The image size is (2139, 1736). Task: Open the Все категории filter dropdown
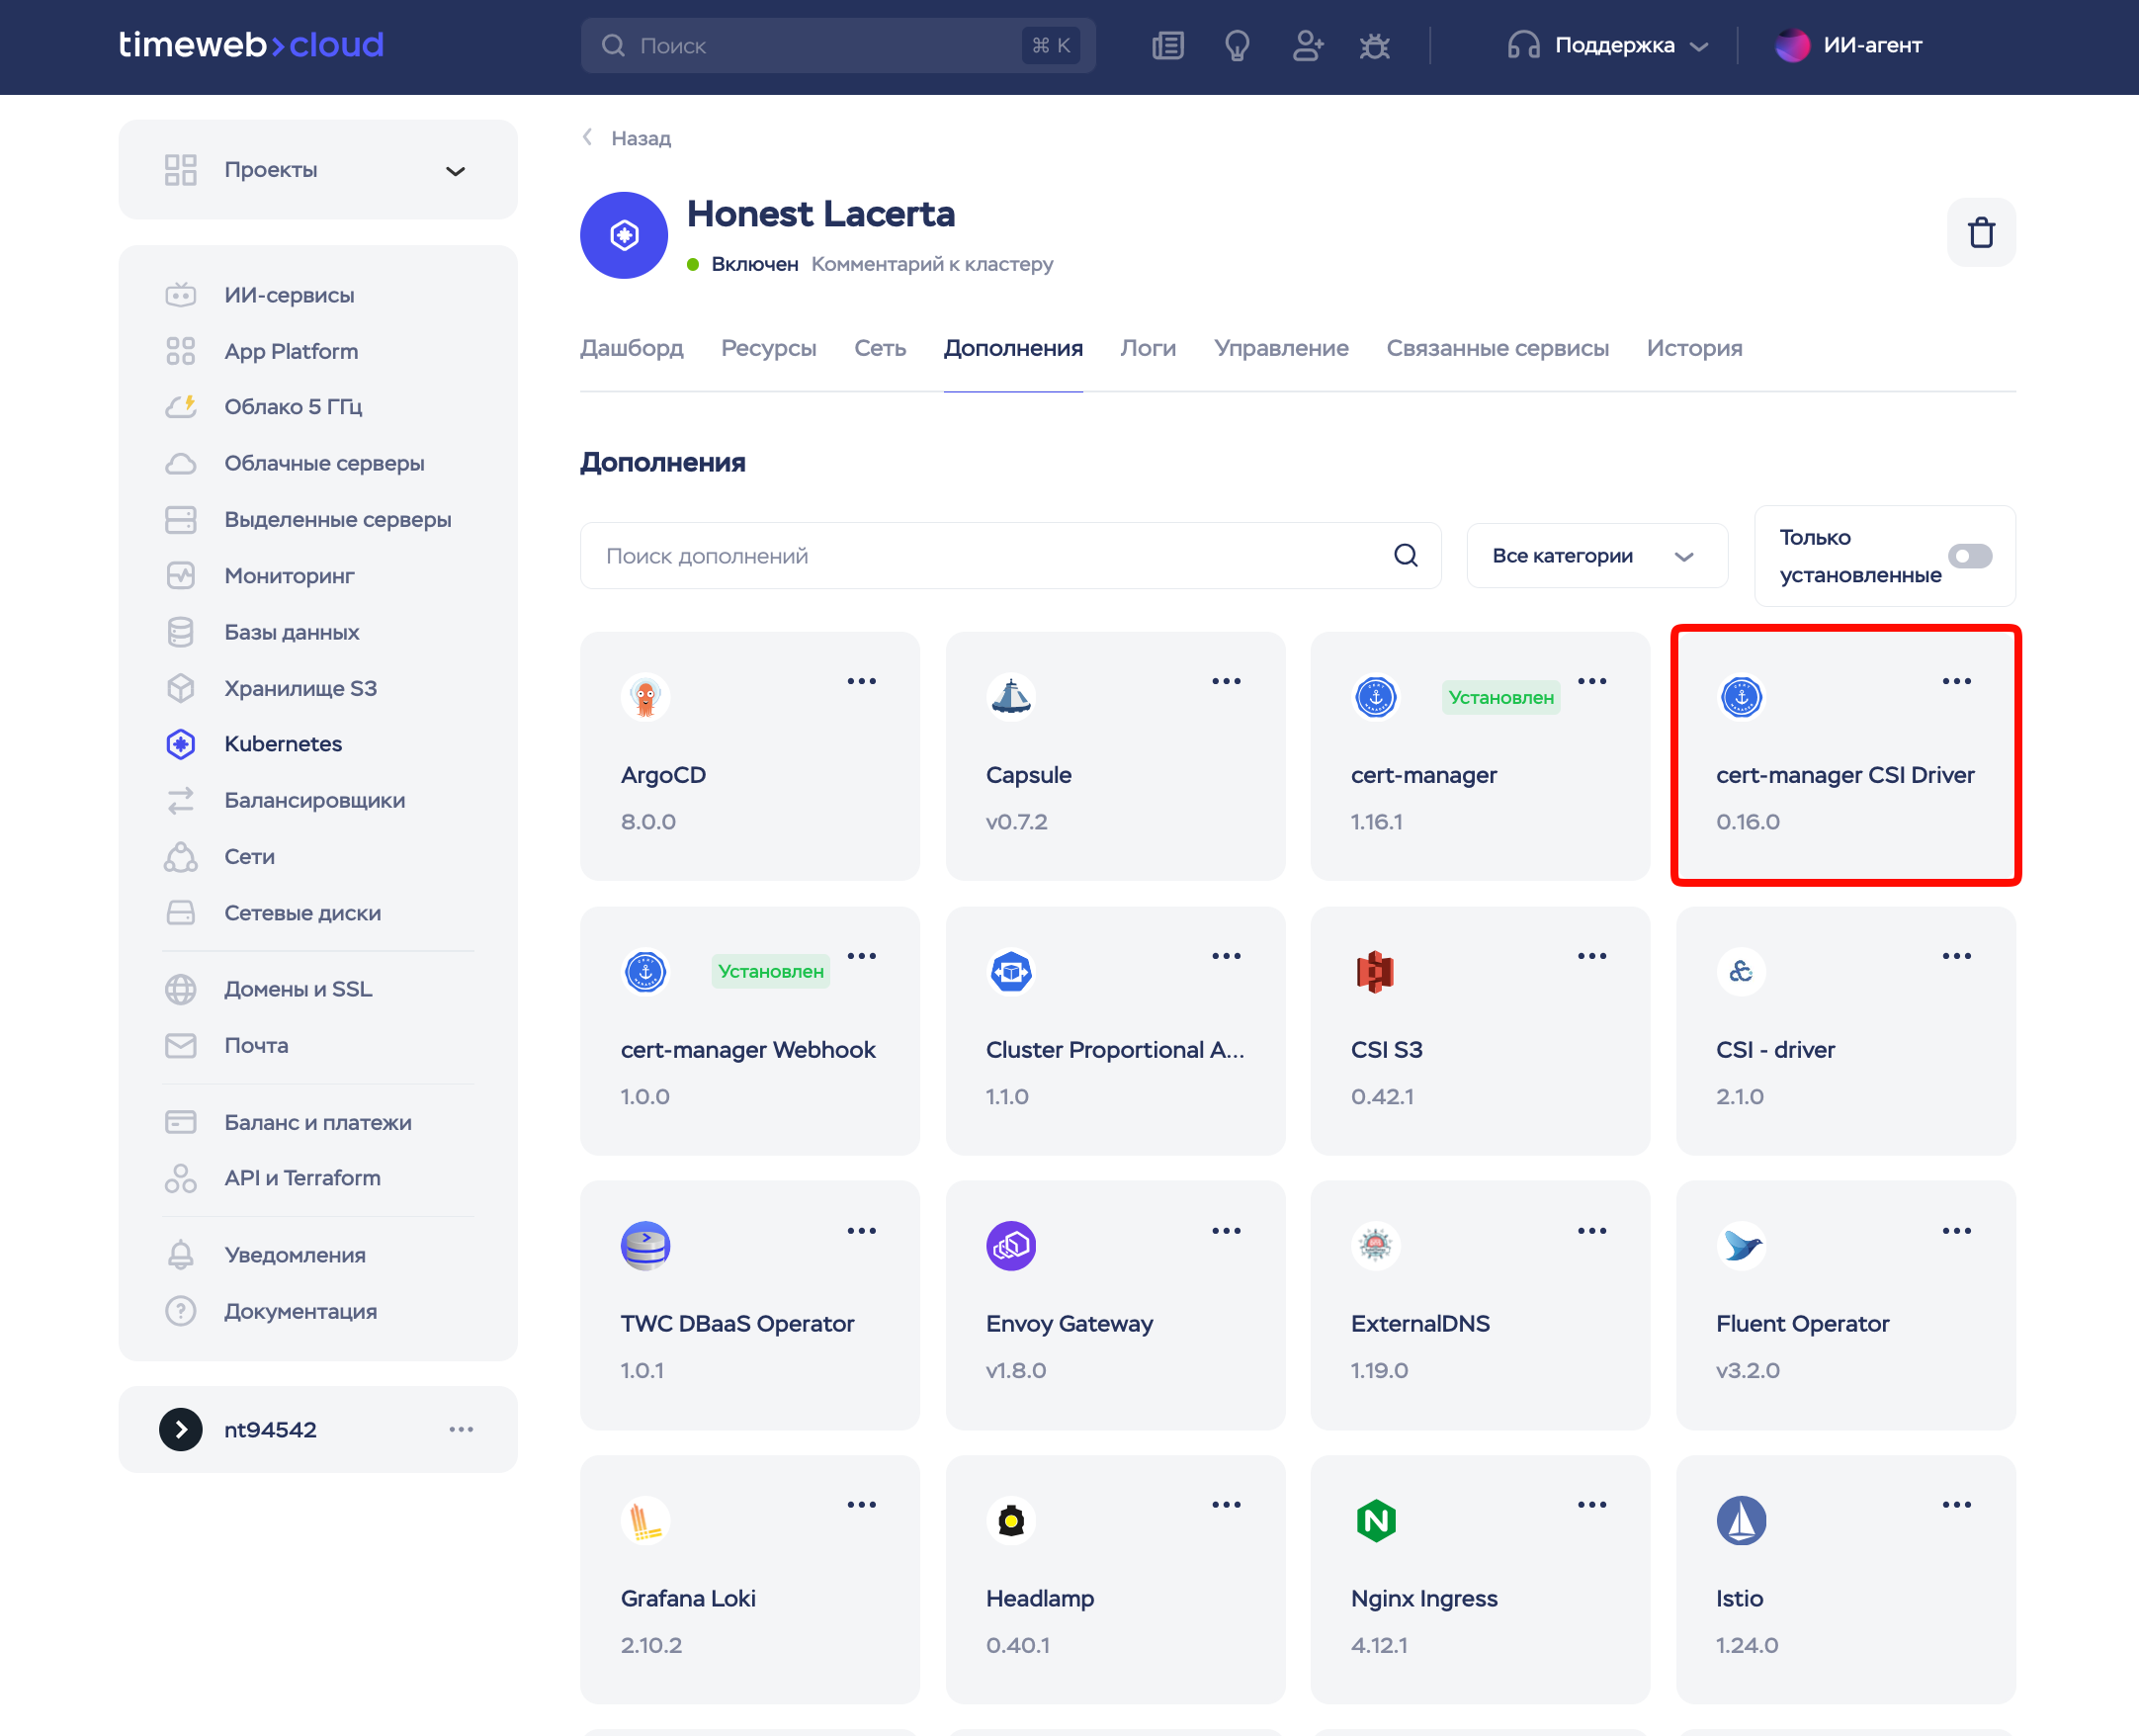click(x=1597, y=555)
